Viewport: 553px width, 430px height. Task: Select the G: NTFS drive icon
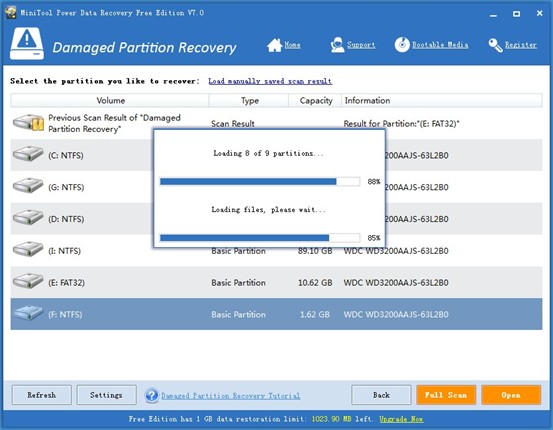(x=28, y=186)
